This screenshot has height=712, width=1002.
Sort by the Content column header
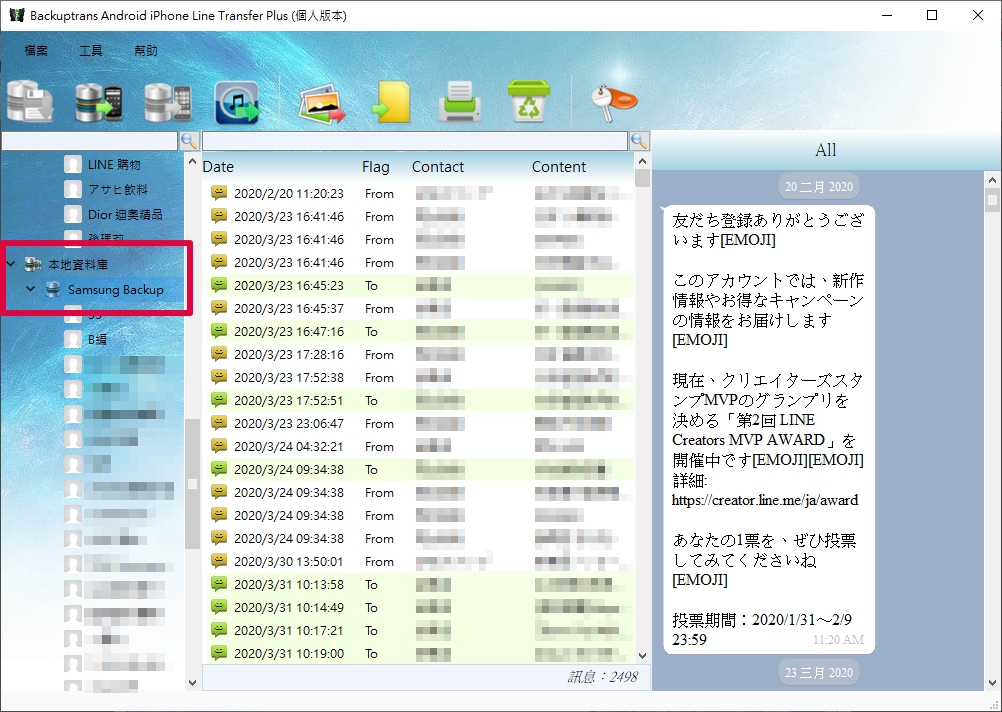pos(559,167)
